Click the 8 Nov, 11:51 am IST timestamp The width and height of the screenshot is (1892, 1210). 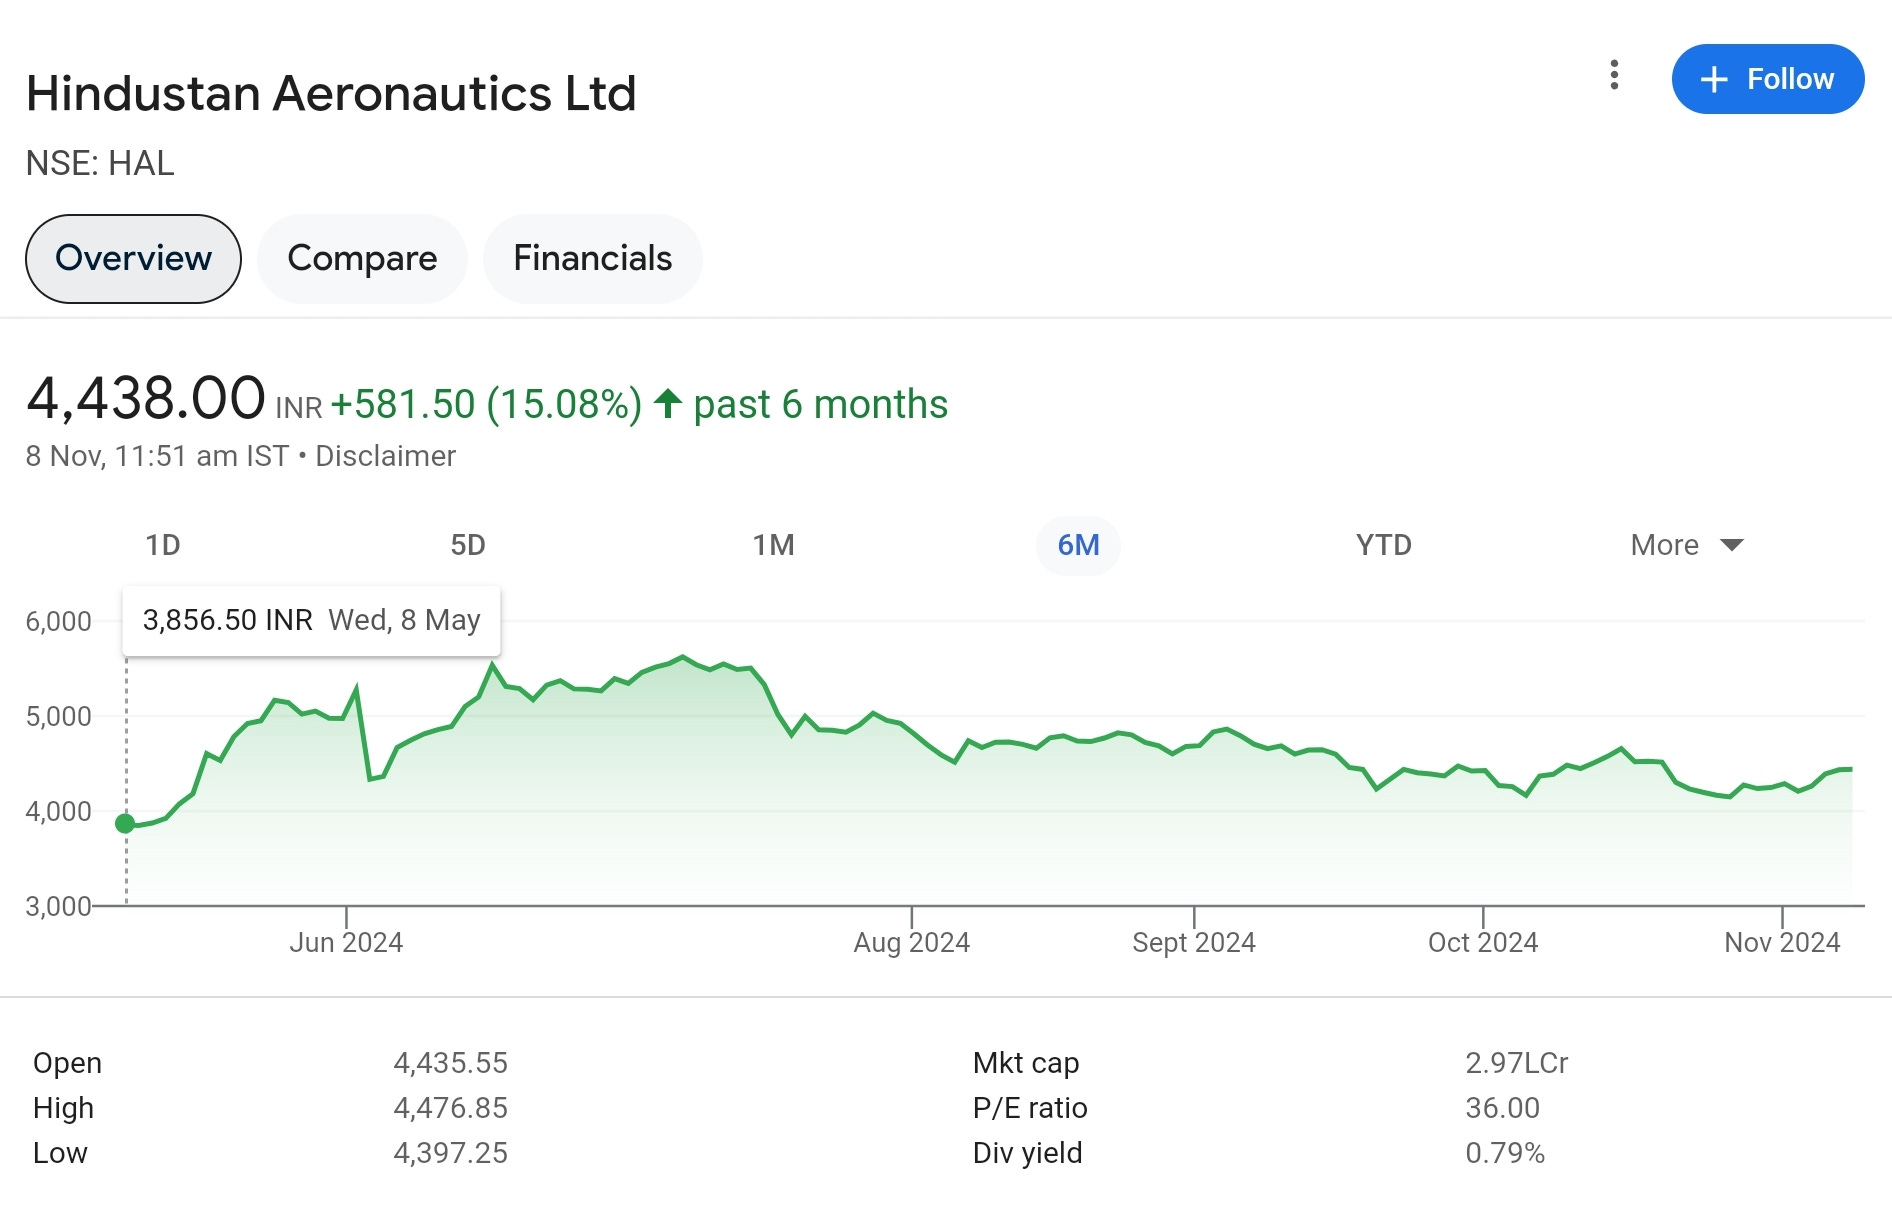[157, 456]
